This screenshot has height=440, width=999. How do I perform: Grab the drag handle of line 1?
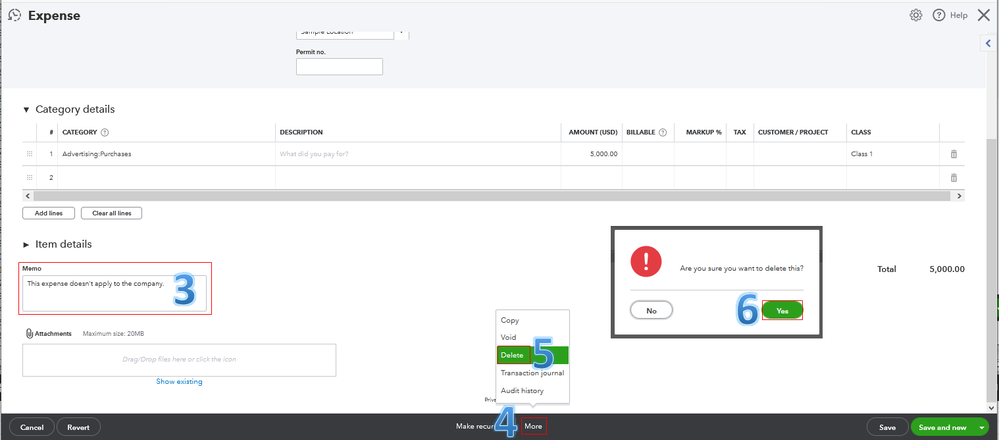point(29,154)
